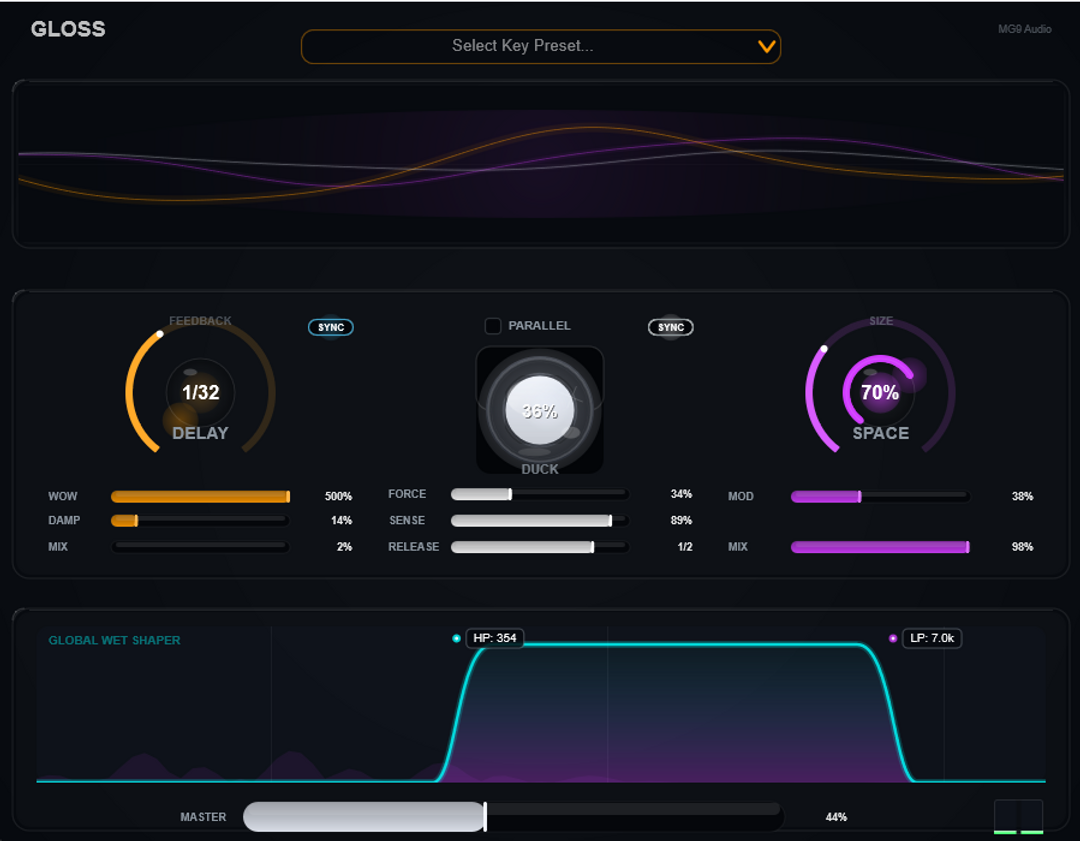
Task: Click the orange Feedback ring handle
Action: point(159,335)
